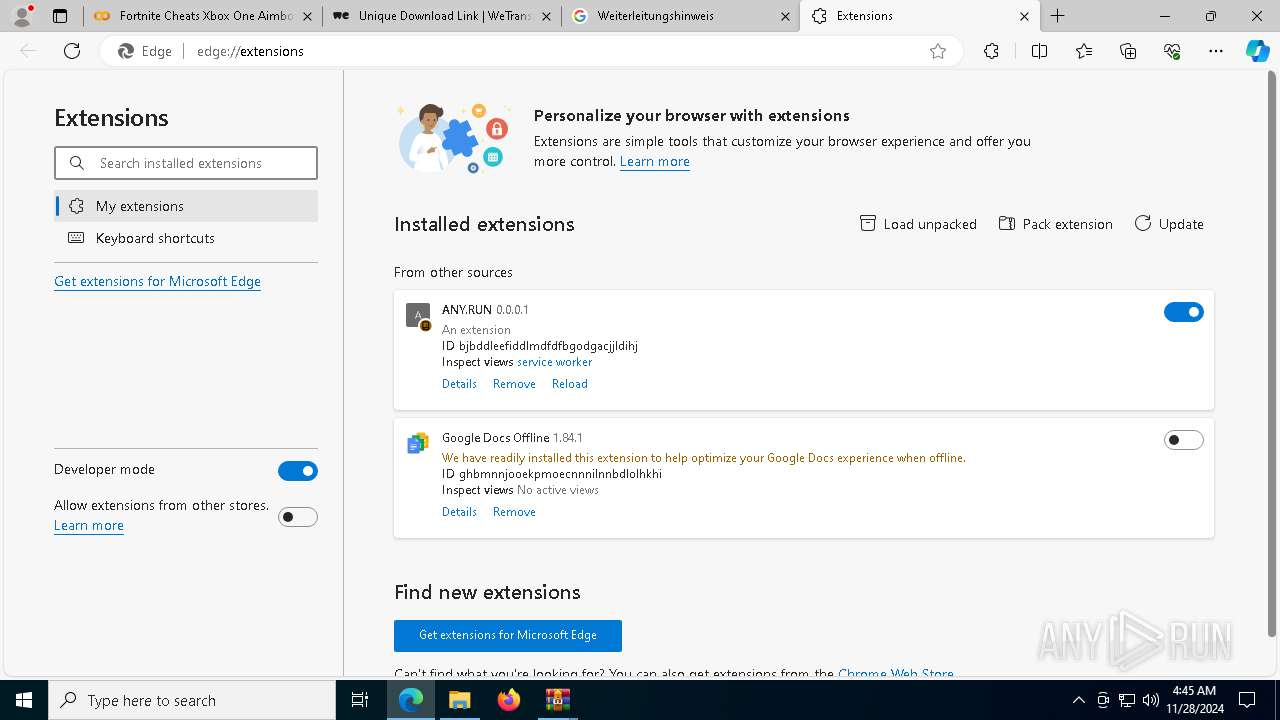Image resolution: width=1280 pixels, height=720 pixels.
Task: Open sidebar Get extensions for Microsoft Edge link
Action: click(157, 282)
